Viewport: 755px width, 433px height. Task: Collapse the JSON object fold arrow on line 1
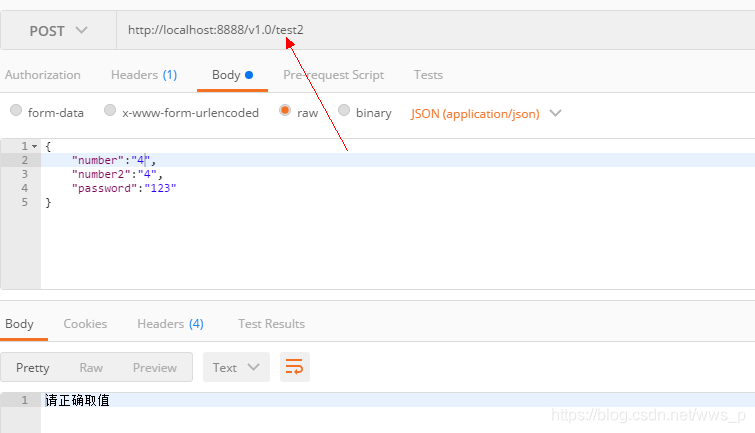coord(35,146)
